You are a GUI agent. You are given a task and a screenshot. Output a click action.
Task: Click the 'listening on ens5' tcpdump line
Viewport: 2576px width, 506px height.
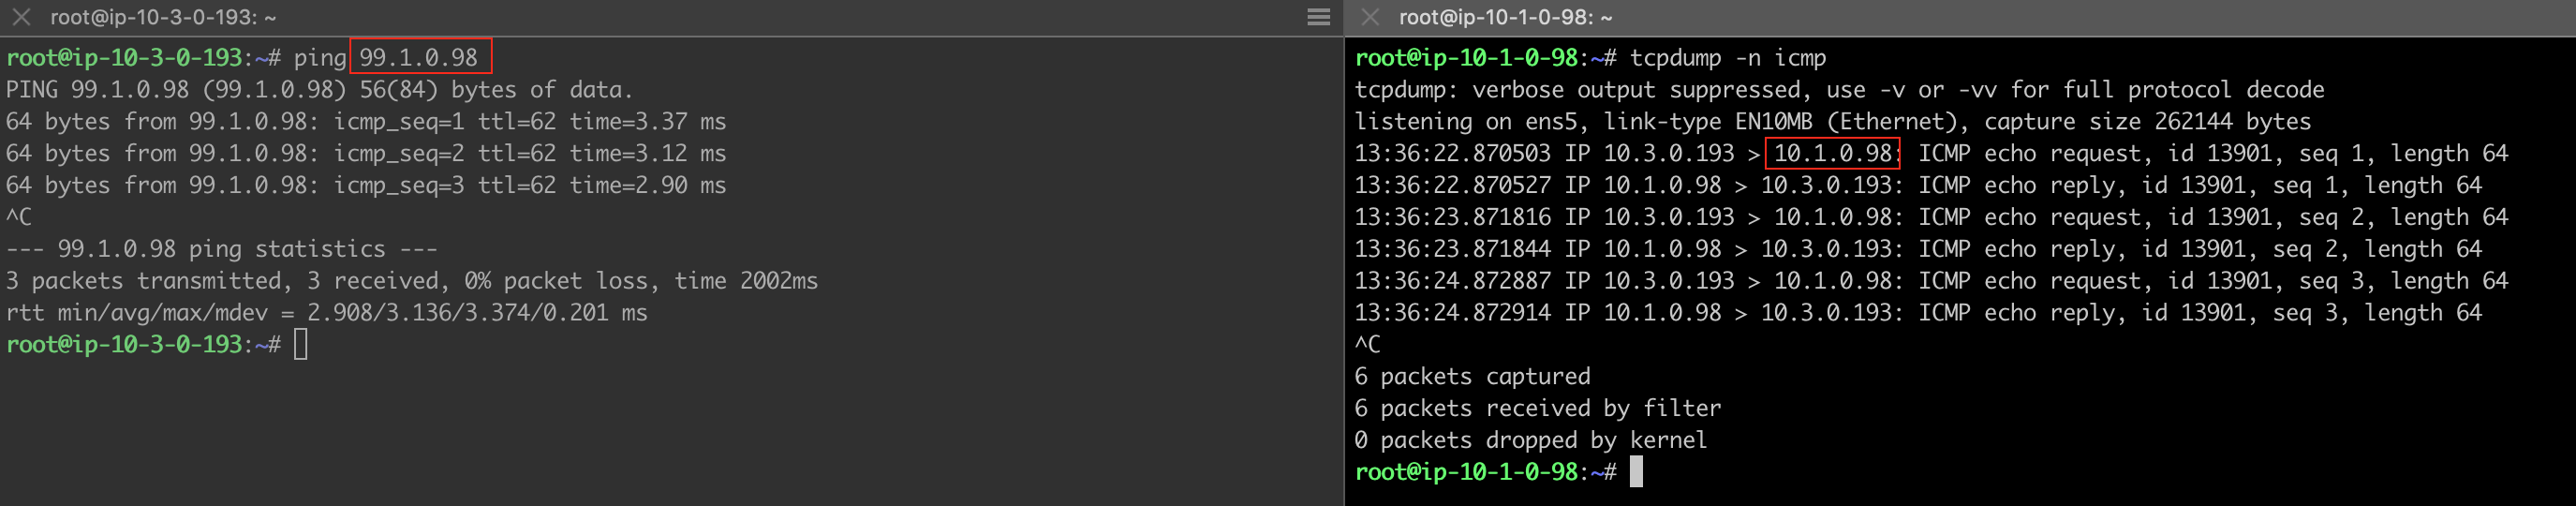coord(1832,122)
